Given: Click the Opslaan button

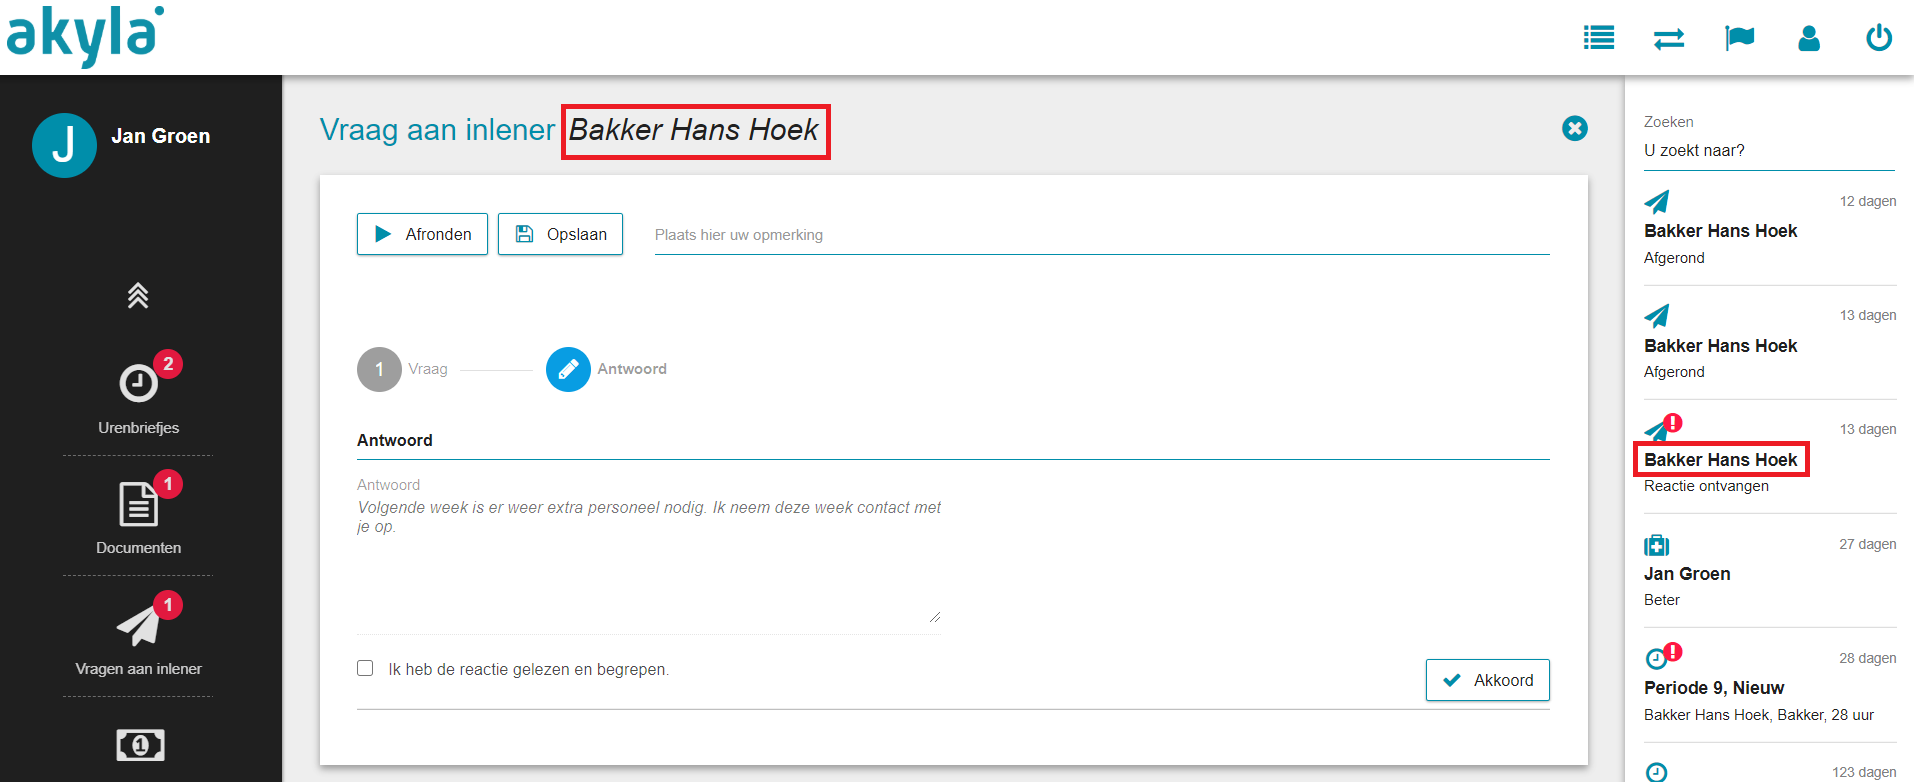Looking at the screenshot, I should [x=560, y=234].
